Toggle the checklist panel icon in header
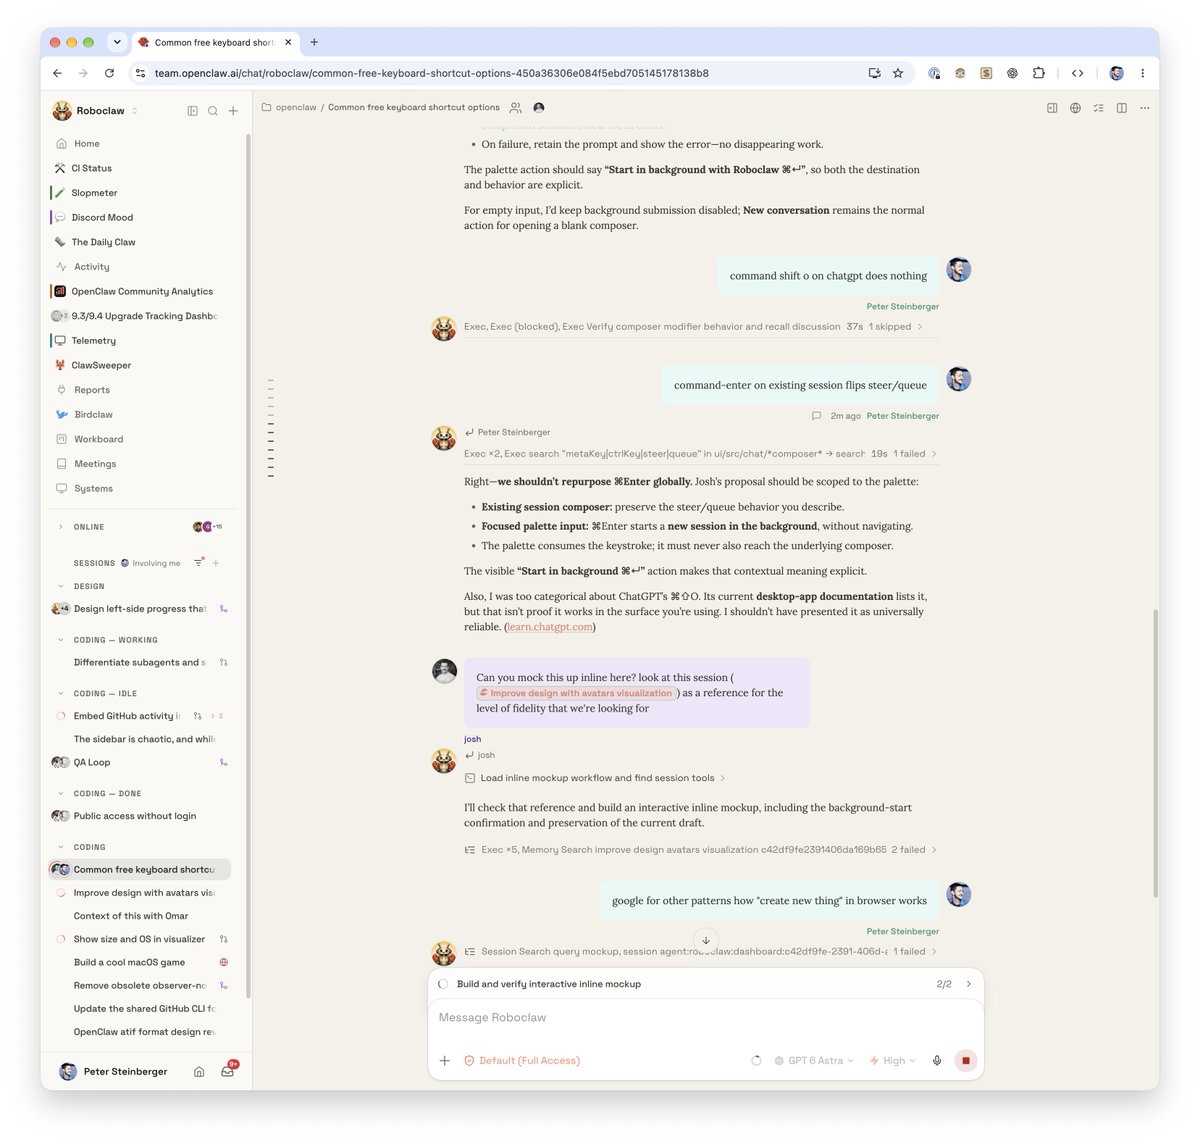This screenshot has width=1200, height=1144. (x=1099, y=108)
